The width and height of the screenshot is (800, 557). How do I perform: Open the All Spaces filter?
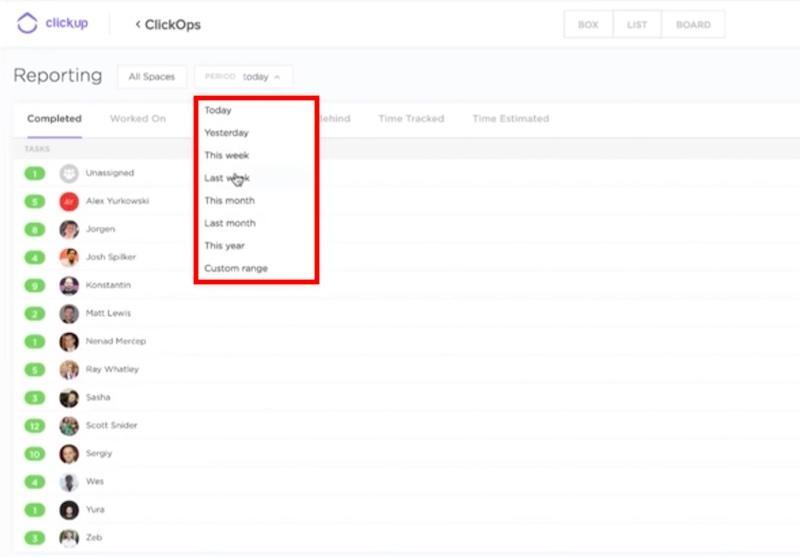coord(152,77)
